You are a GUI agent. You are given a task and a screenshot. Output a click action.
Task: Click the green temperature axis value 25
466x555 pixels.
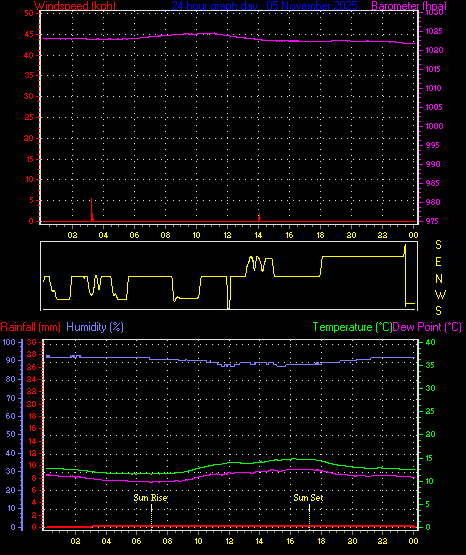click(x=430, y=412)
